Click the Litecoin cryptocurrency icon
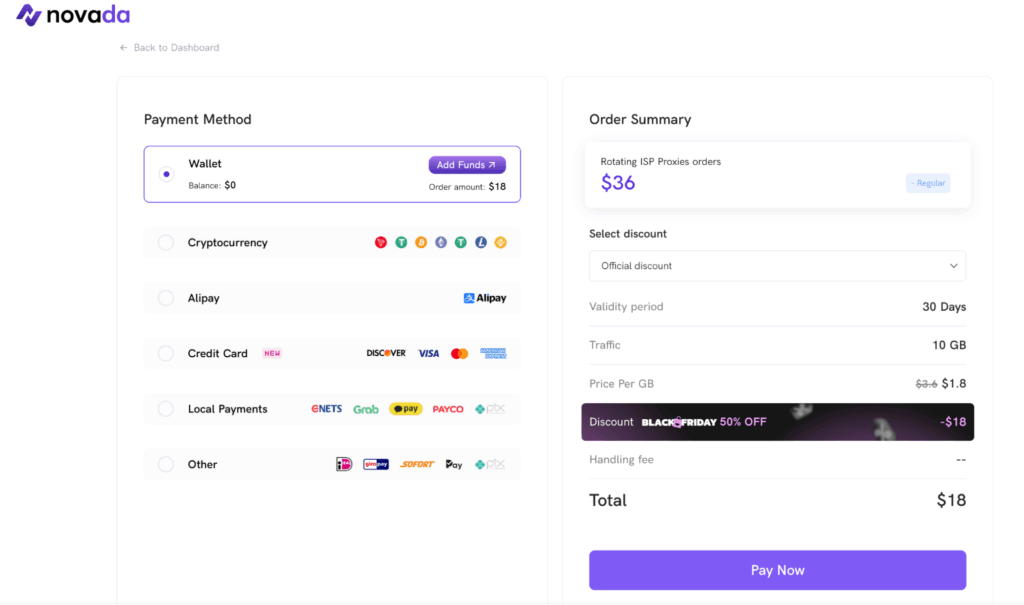This screenshot has height=605, width=1024. pyautogui.click(x=480, y=242)
